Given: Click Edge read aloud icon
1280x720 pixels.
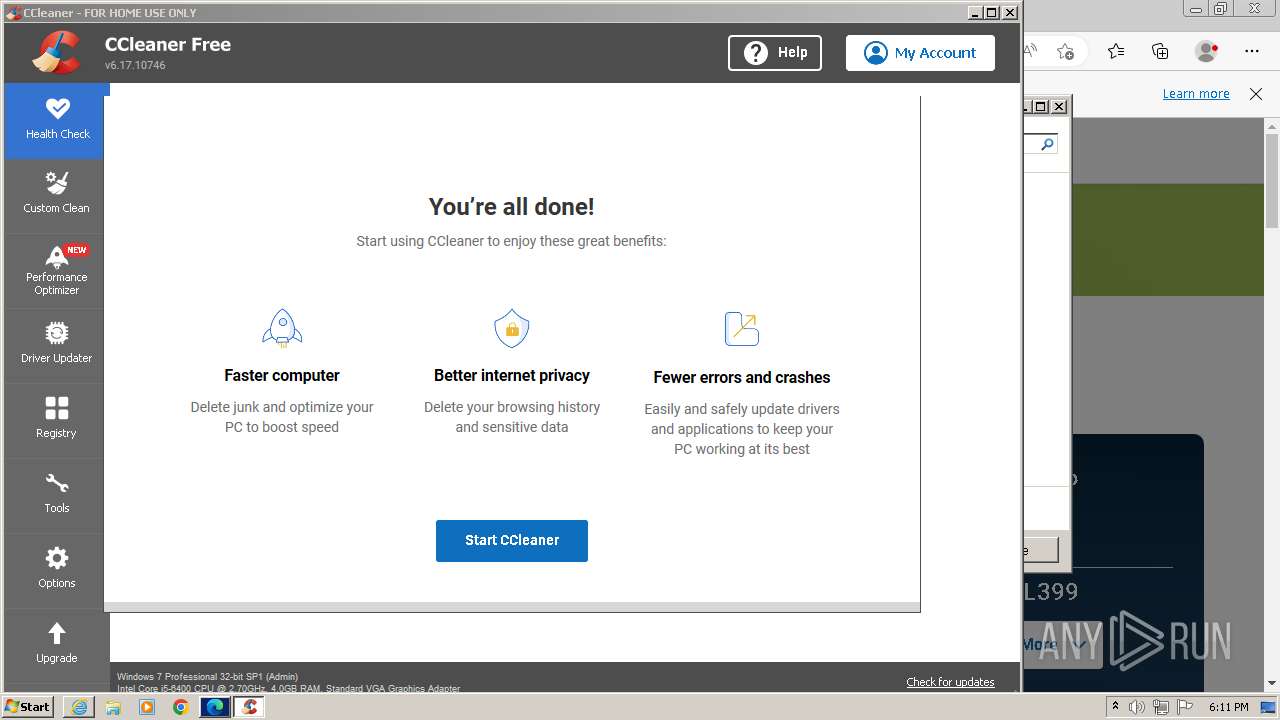Looking at the screenshot, I should [x=1031, y=51].
